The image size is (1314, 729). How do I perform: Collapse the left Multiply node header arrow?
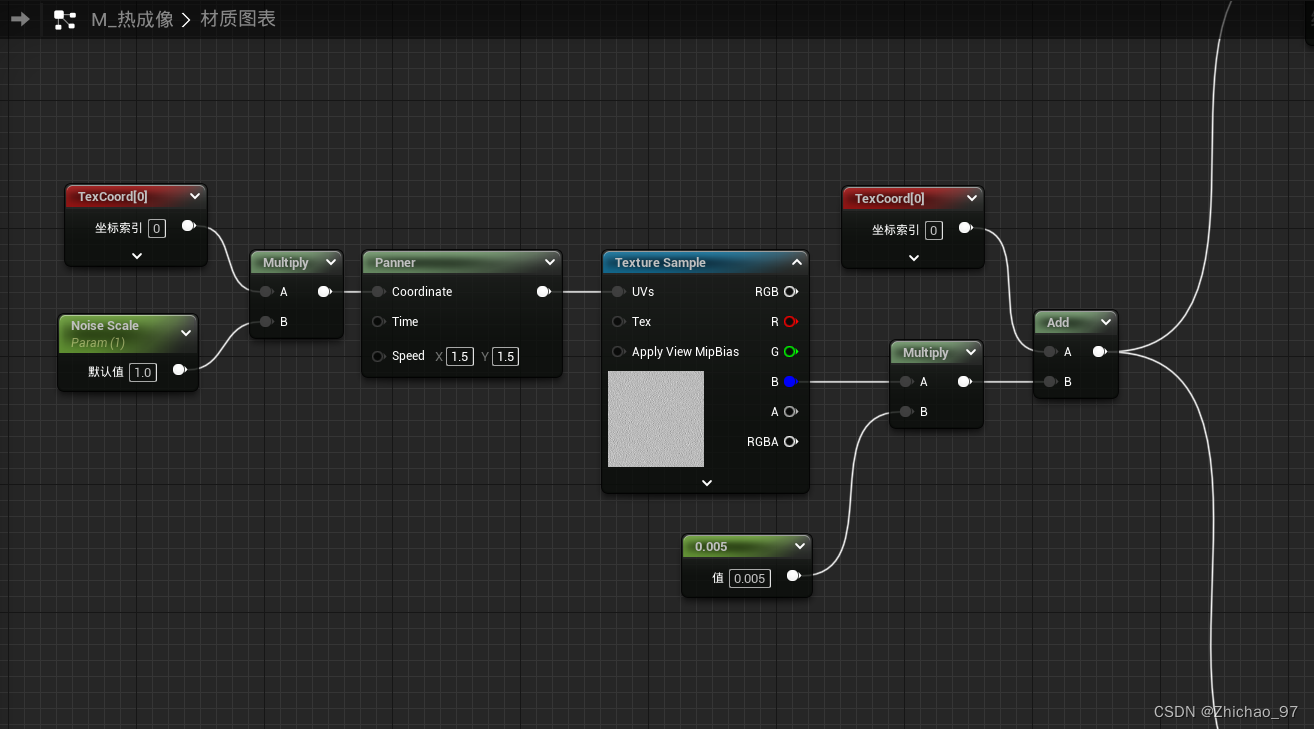(x=331, y=262)
